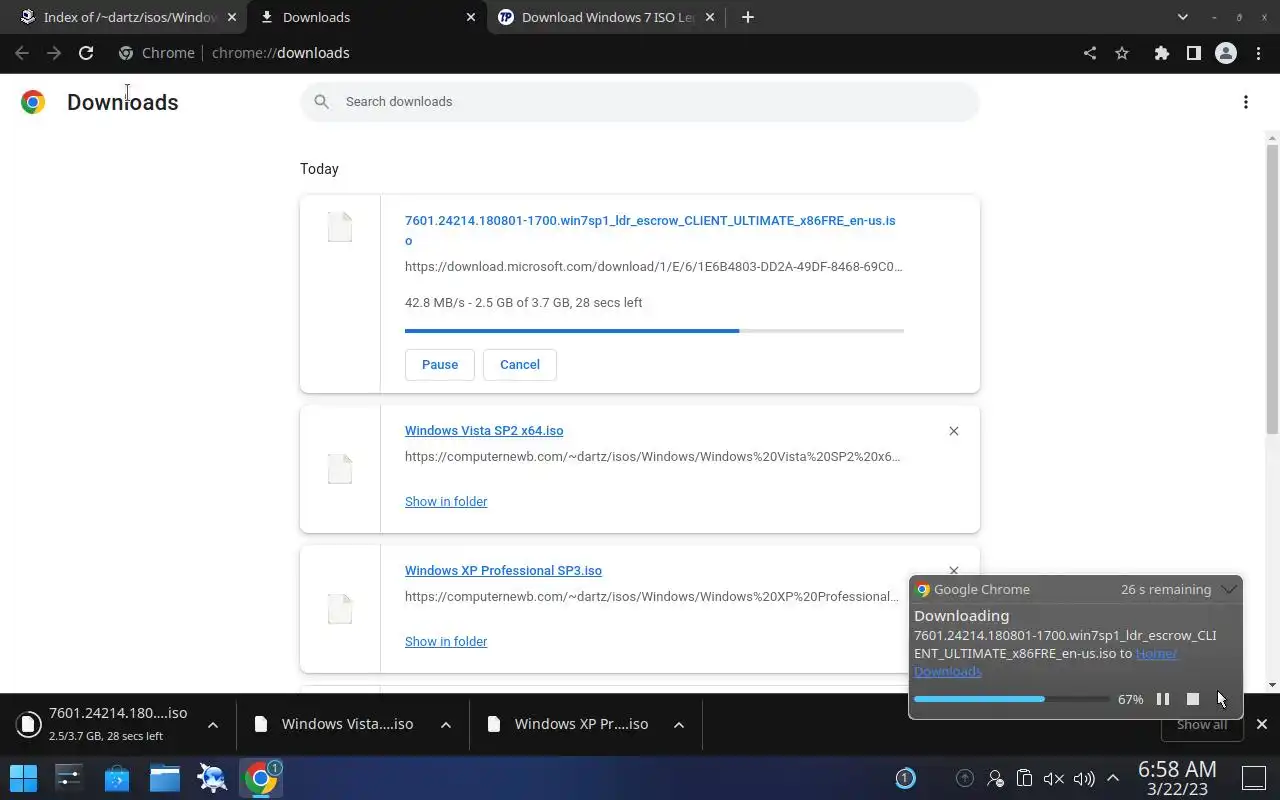Go back using the browser back arrow

pos(22,53)
